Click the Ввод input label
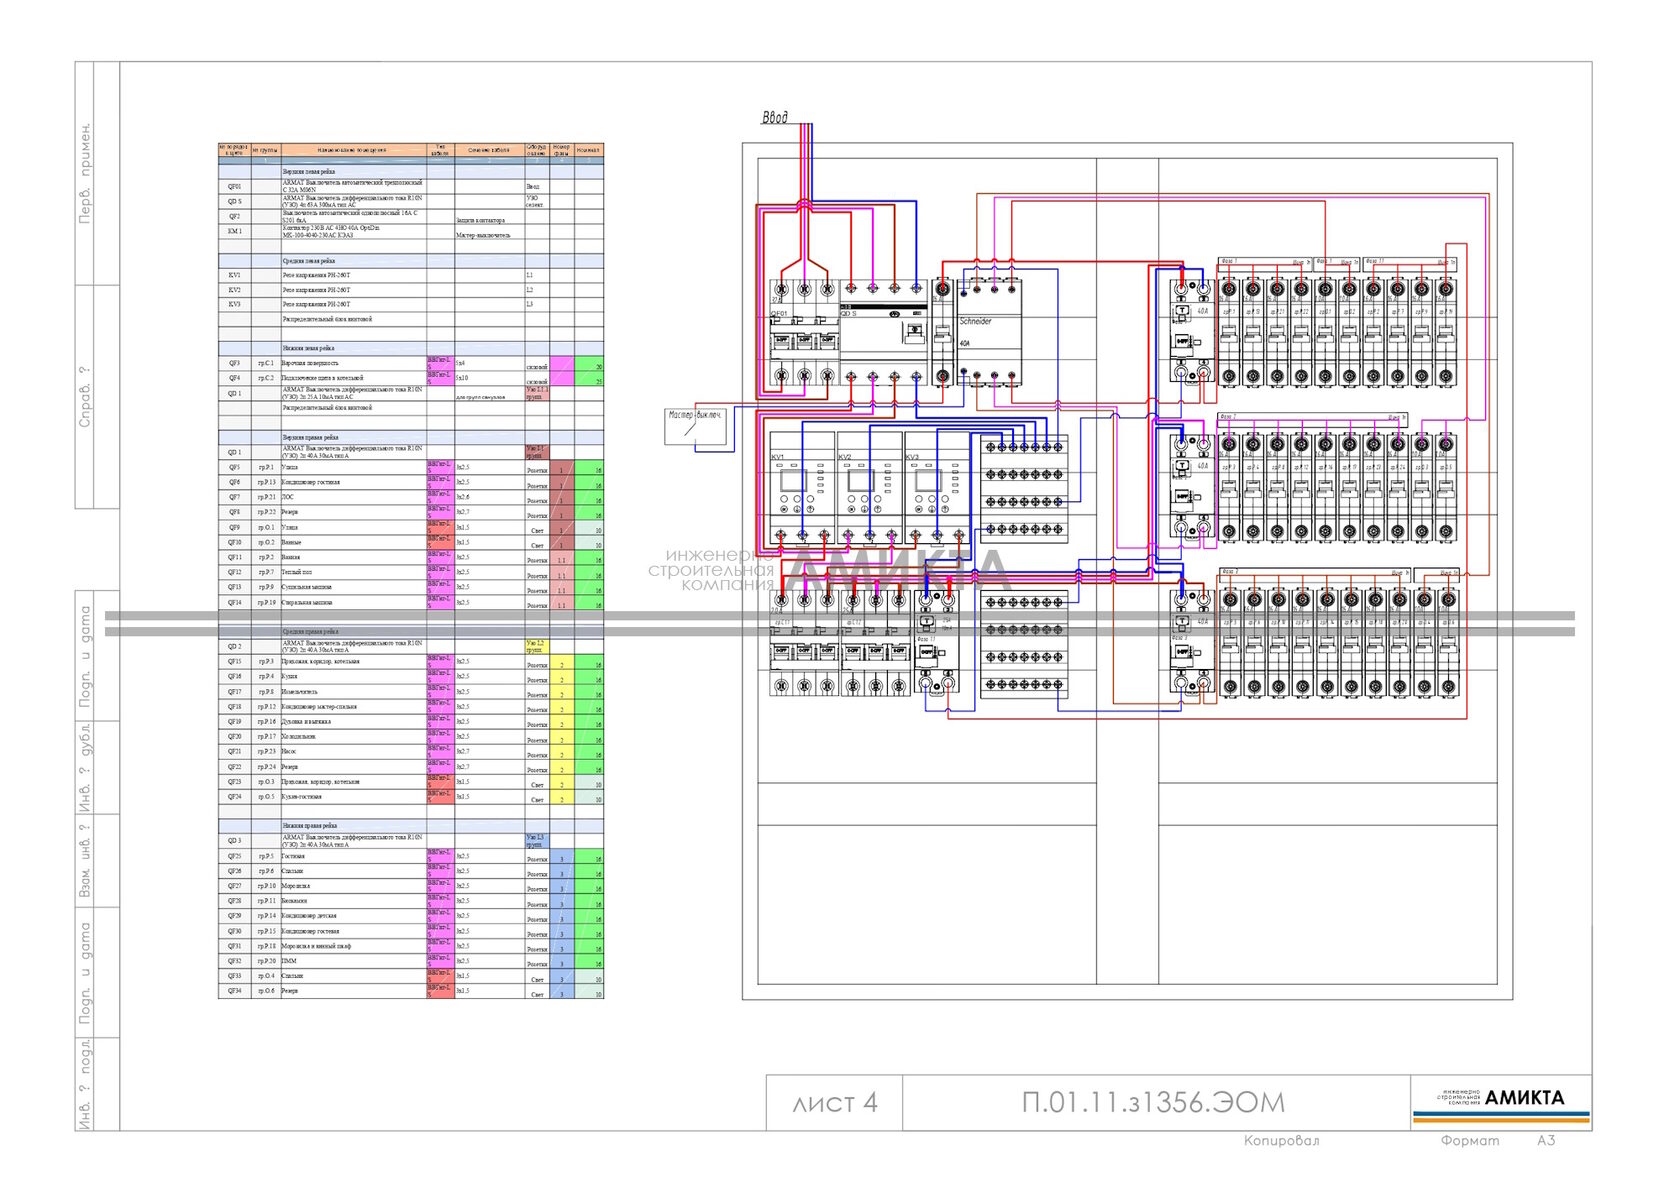This screenshot has width=1680, height=1187. (775, 118)
